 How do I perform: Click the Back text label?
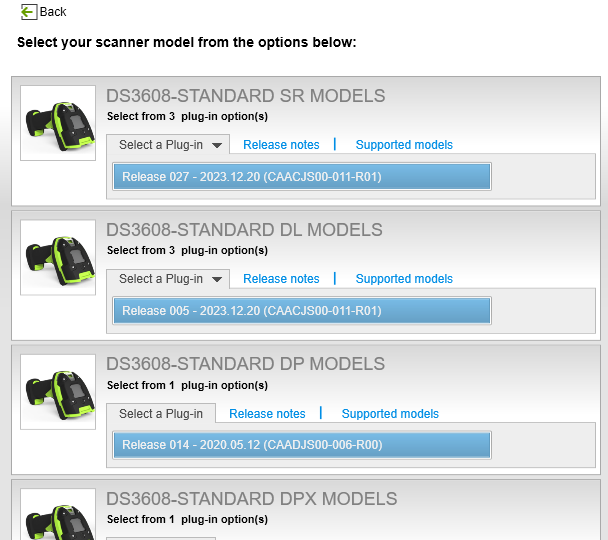click(x=53, y=12)
